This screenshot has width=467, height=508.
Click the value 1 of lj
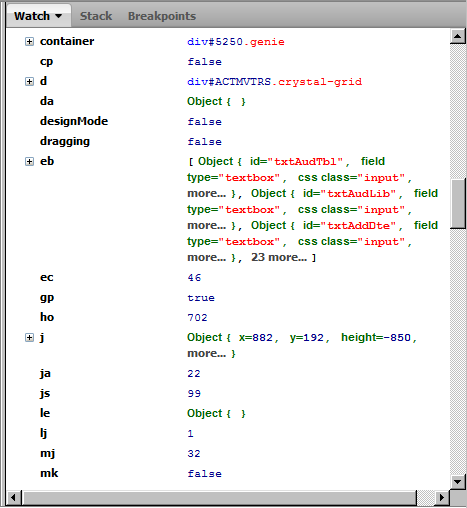tap(190, 434)
